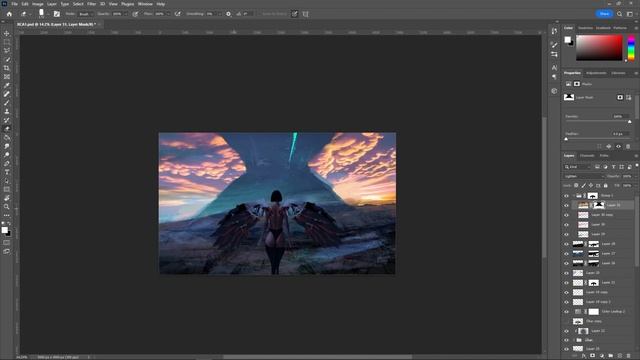Select the Move tool
The height and width of the screenshot is (360, 640).
click(x=7, y=33)
